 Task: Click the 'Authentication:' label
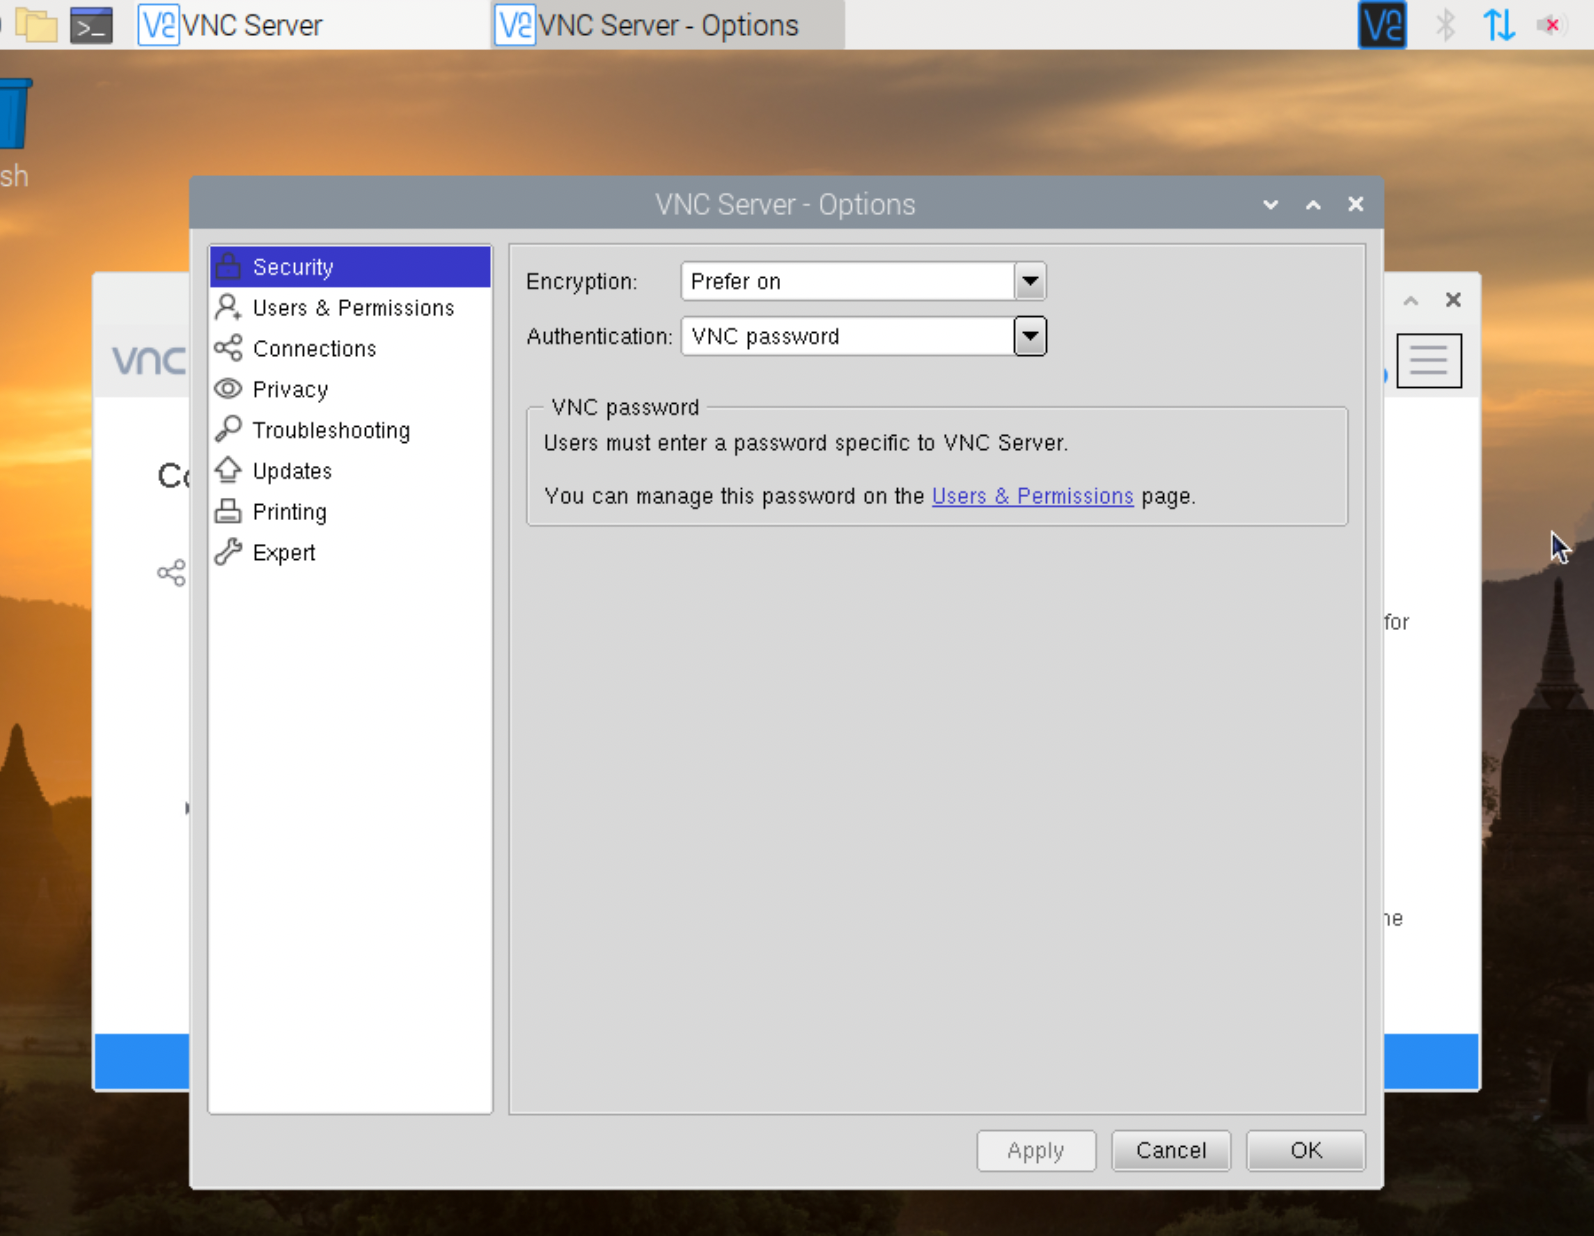(x=599, y=336)
